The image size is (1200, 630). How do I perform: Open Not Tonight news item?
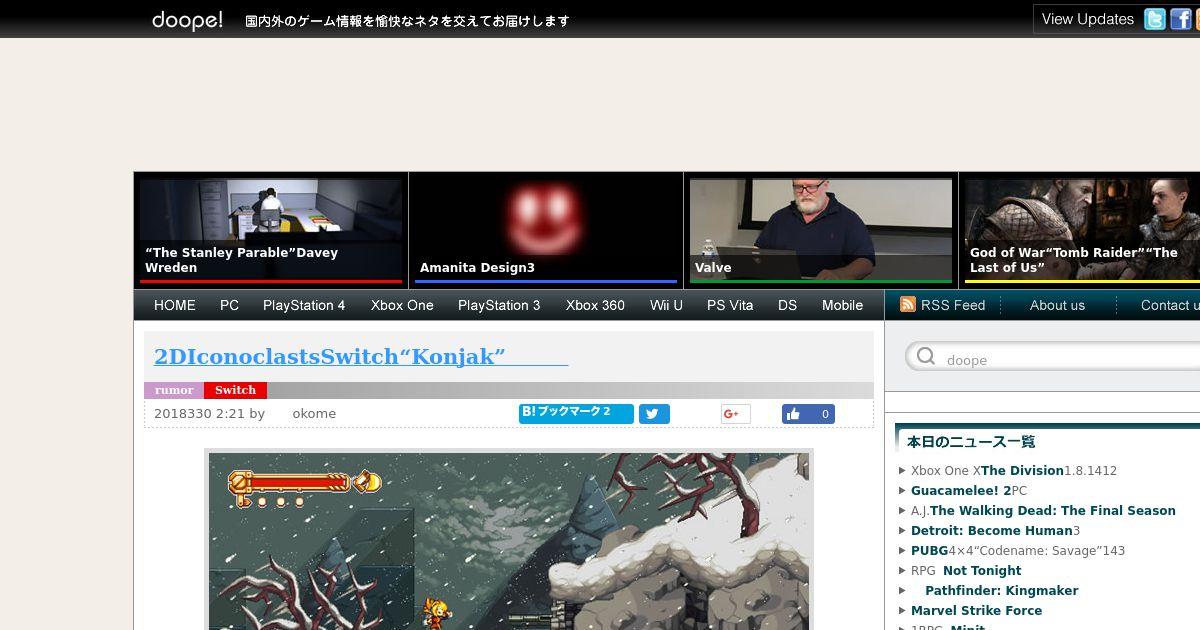tap(966, 570)
